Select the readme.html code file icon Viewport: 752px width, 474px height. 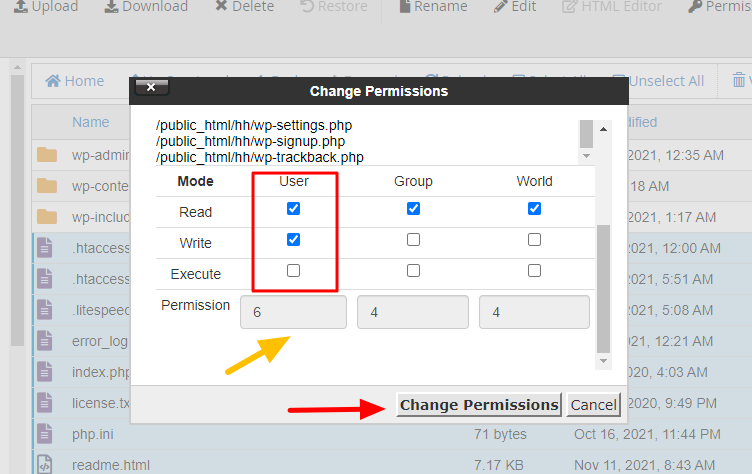click(45, 464)
